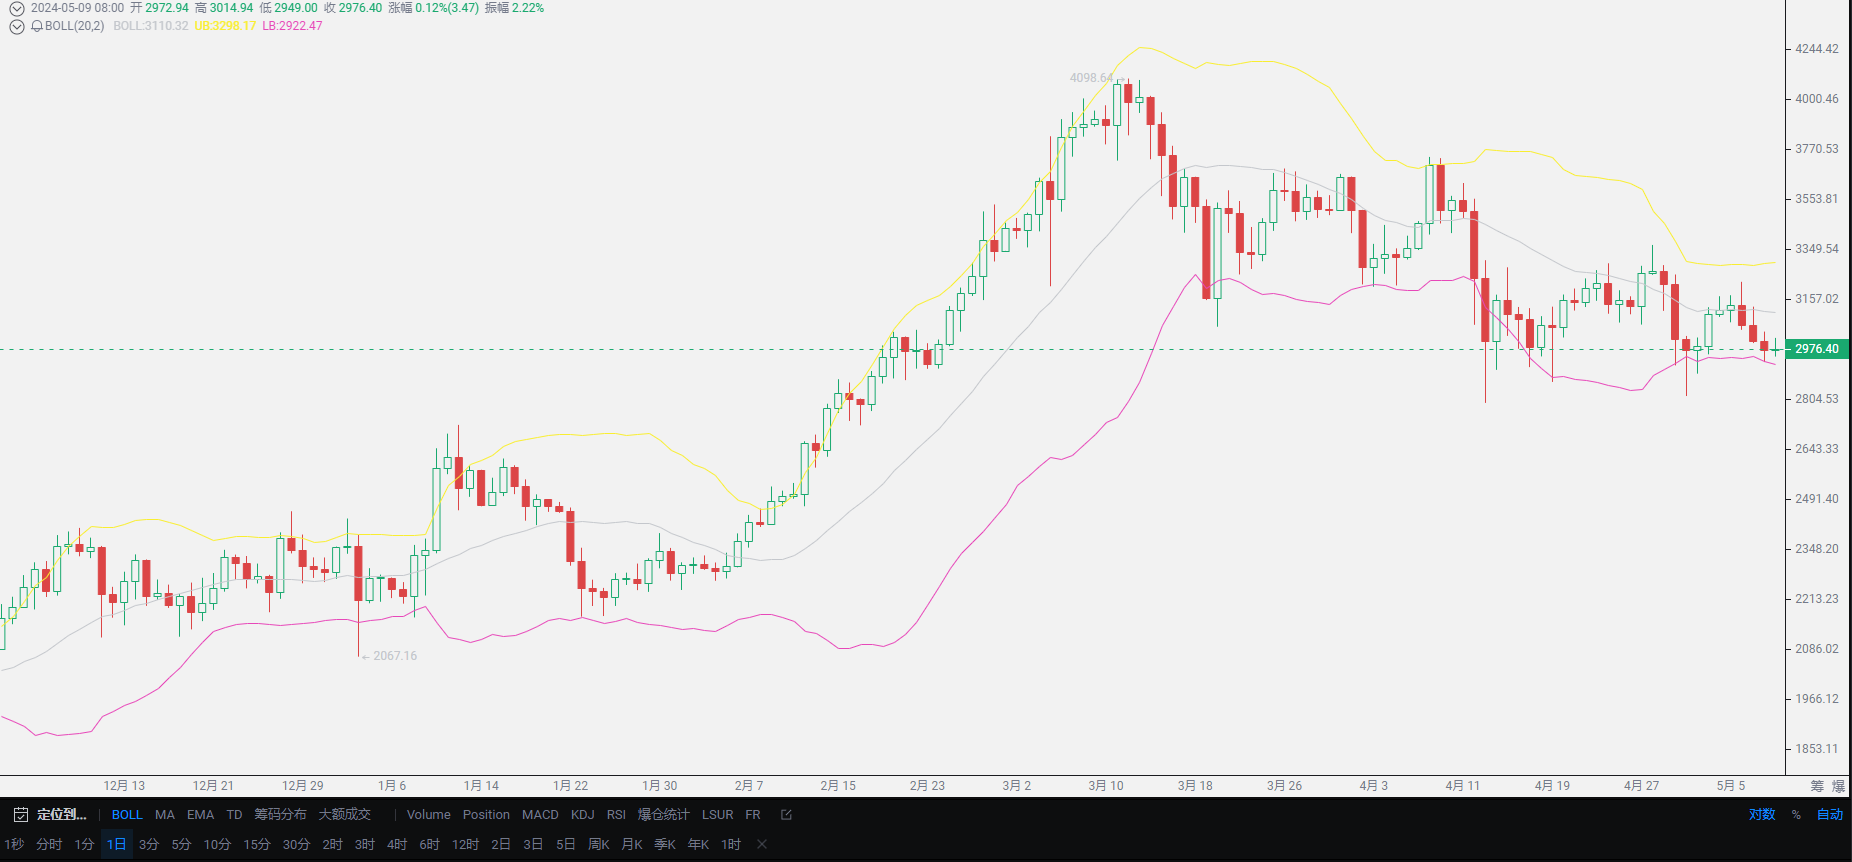Viewport: 1852px width, 862px height.
Task: Toggle 对数 logarithmic price scale
Action: coord(1762,815)
